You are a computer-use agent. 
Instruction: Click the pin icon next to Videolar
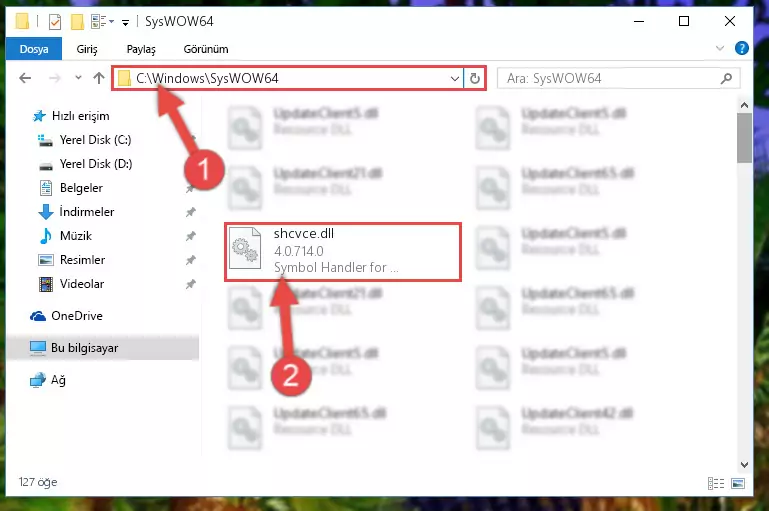pos(190,284)
